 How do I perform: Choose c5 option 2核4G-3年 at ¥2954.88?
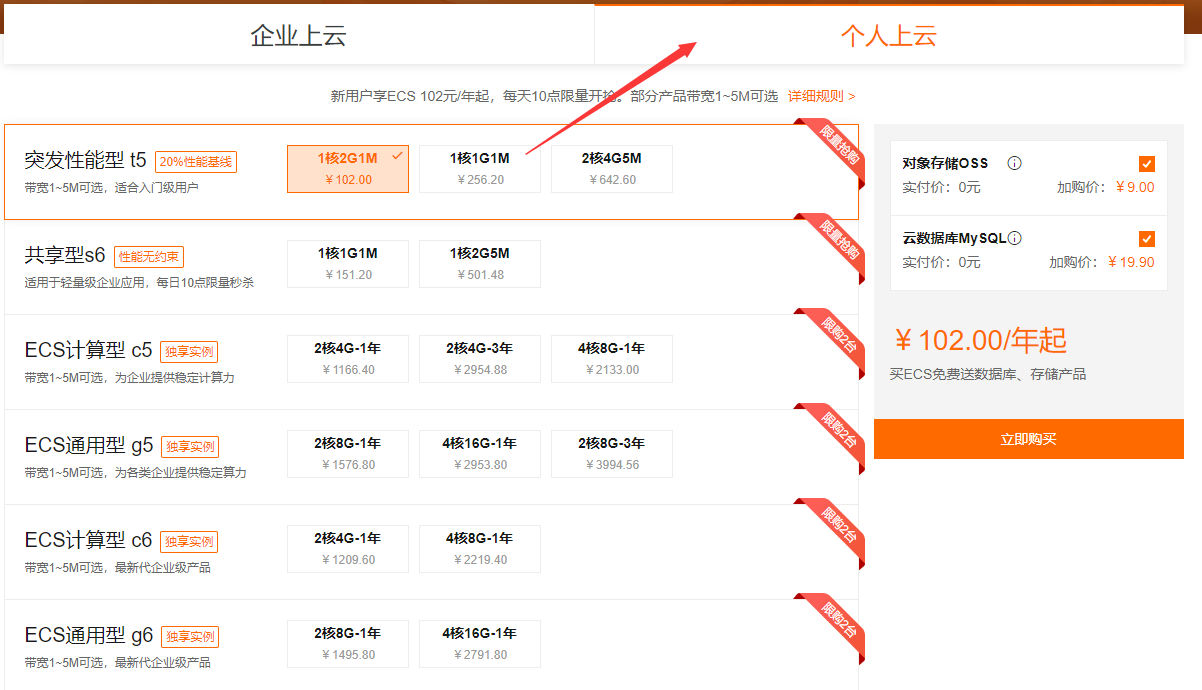click(x=480, y=359)
